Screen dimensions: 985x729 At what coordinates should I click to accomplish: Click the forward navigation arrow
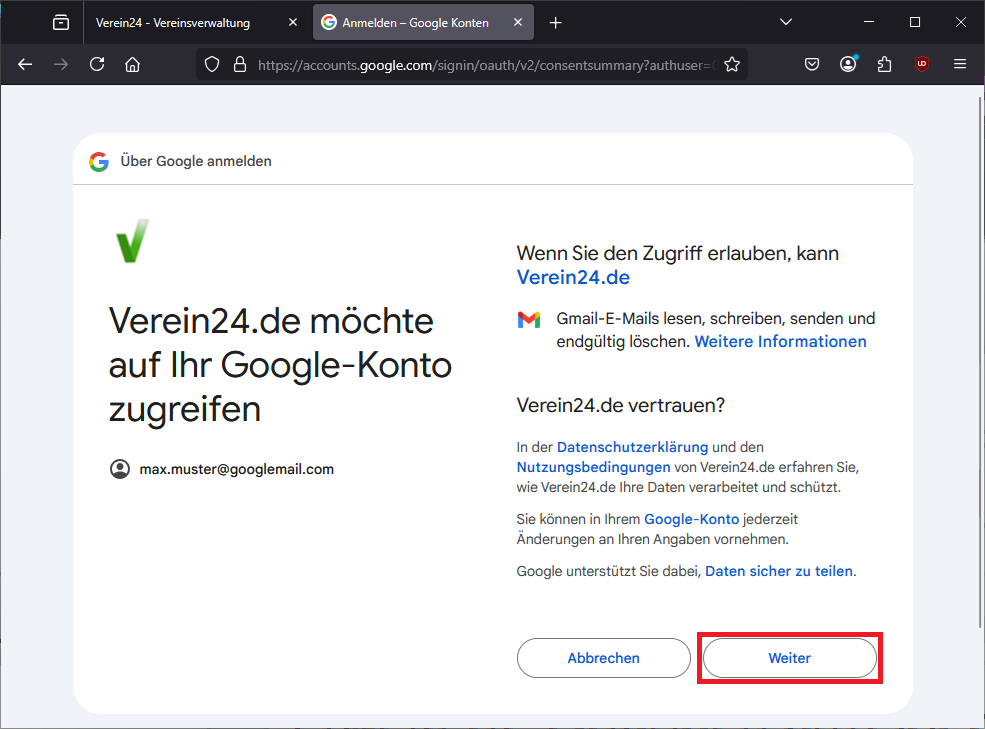61,64
